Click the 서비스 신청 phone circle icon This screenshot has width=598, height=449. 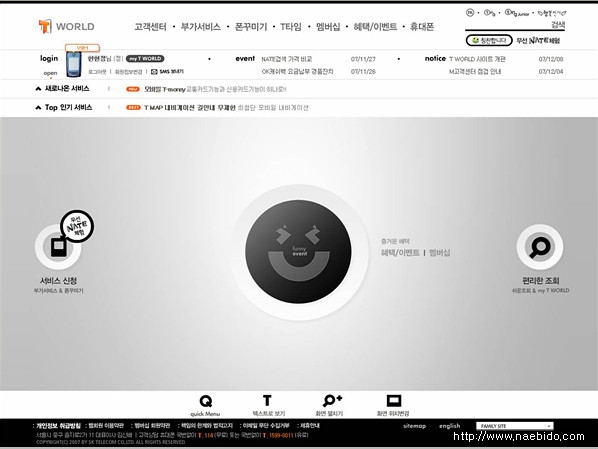(x=58, y=247)
